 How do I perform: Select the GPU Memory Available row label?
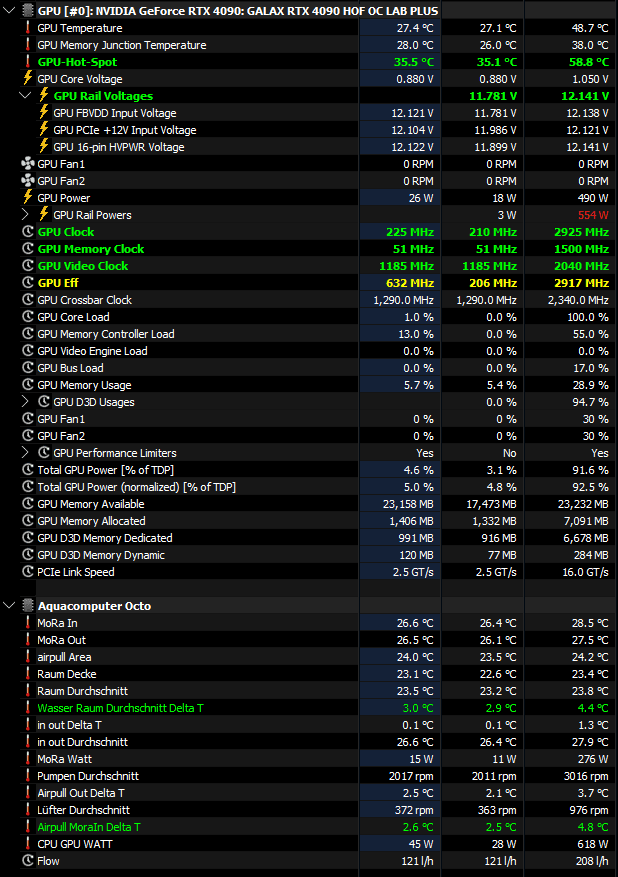(x=91, y=504)
